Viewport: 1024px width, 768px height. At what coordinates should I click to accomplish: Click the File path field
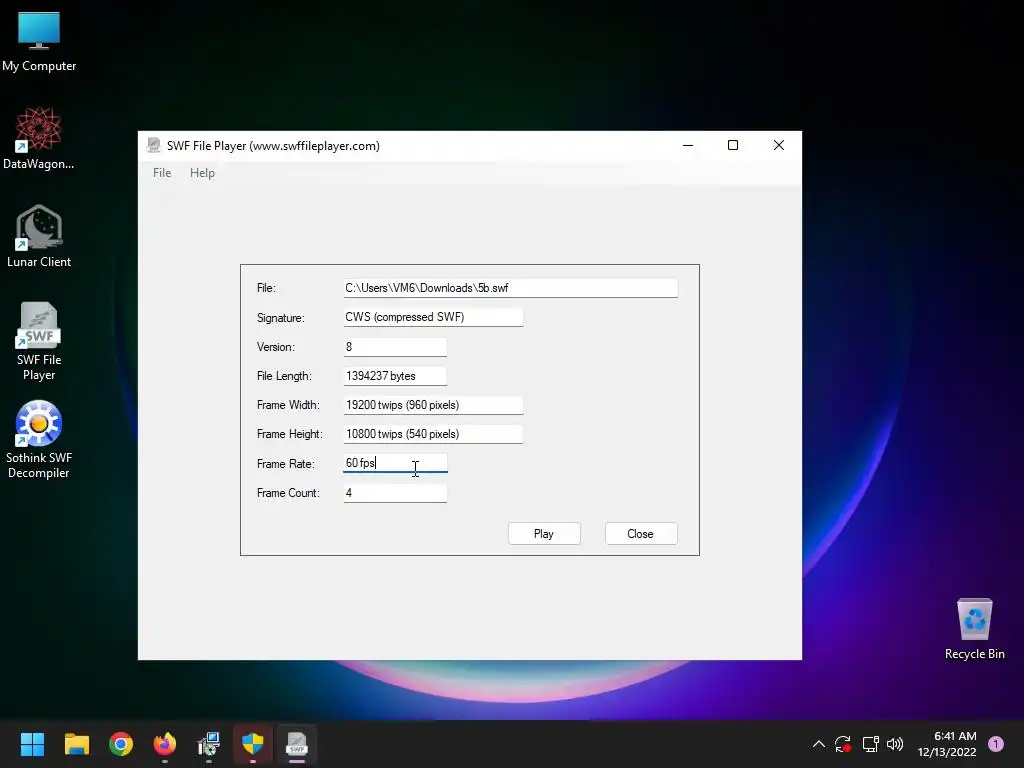[x=511, y=288]
